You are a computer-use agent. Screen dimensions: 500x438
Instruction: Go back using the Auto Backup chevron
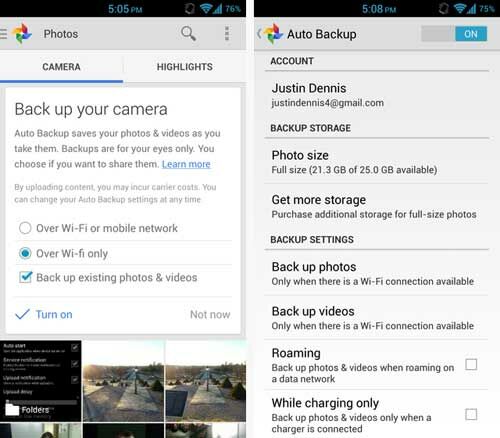tap(259, 34)
